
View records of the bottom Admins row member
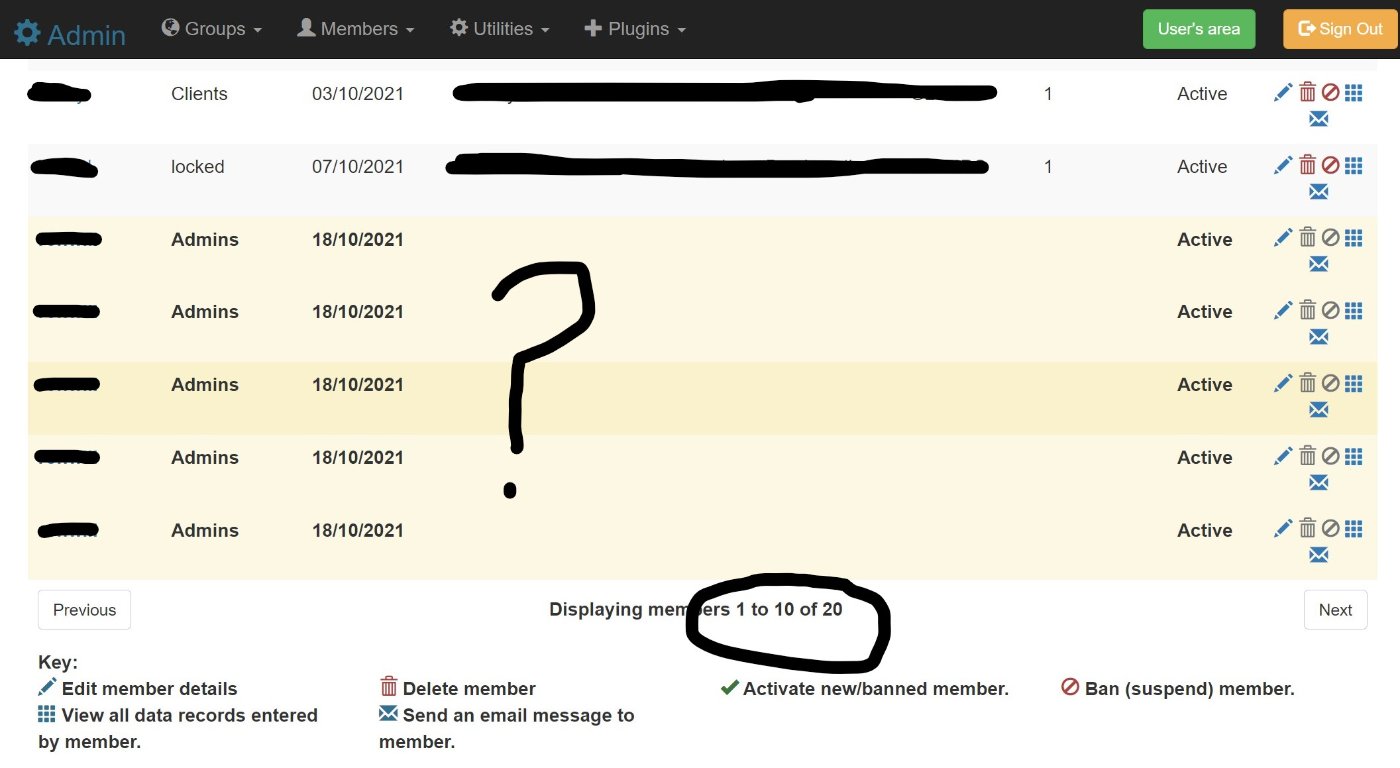[x=1353, y=529]
